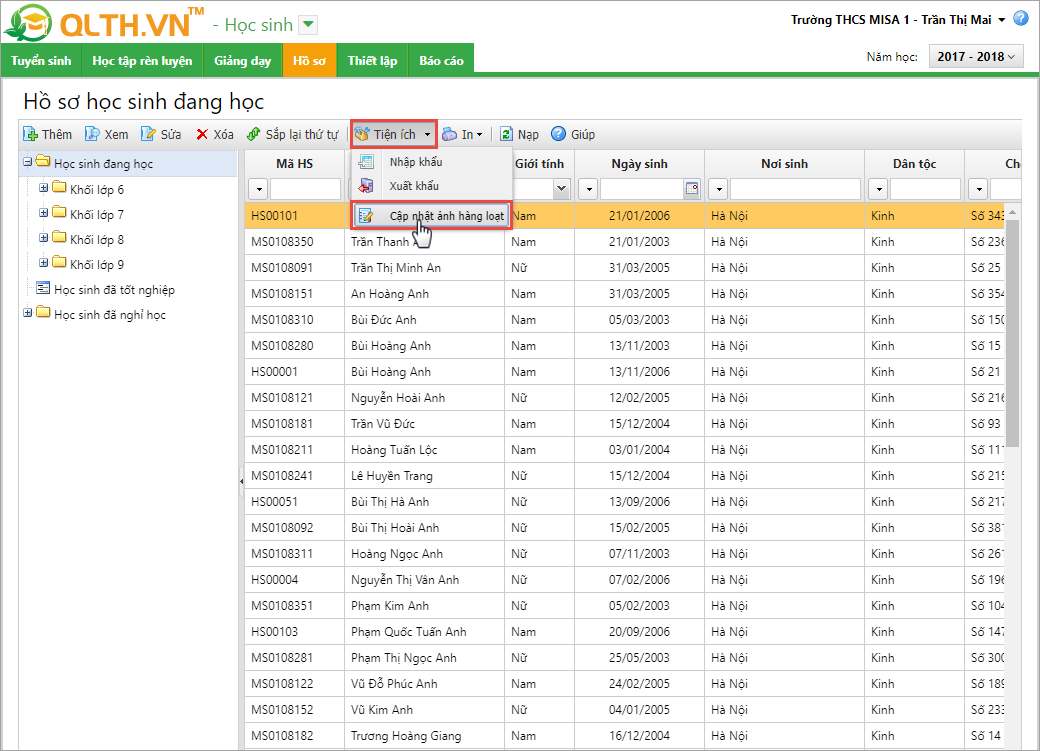Image resolution: width=1040 pixels, height=751 pixels.
Task: Click the Xóa (delete) red X icon
Action: pos(202,134)
